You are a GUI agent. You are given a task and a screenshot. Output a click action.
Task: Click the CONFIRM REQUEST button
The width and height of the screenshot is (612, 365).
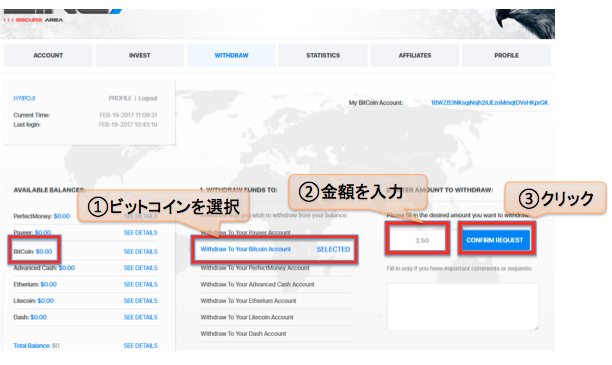coord(495,240)
